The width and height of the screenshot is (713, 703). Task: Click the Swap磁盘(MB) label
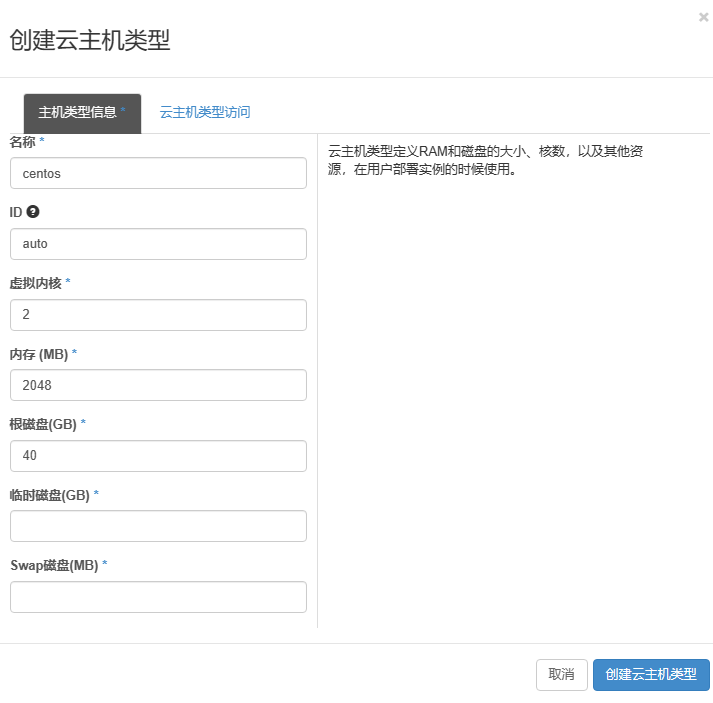coord(54,565)
